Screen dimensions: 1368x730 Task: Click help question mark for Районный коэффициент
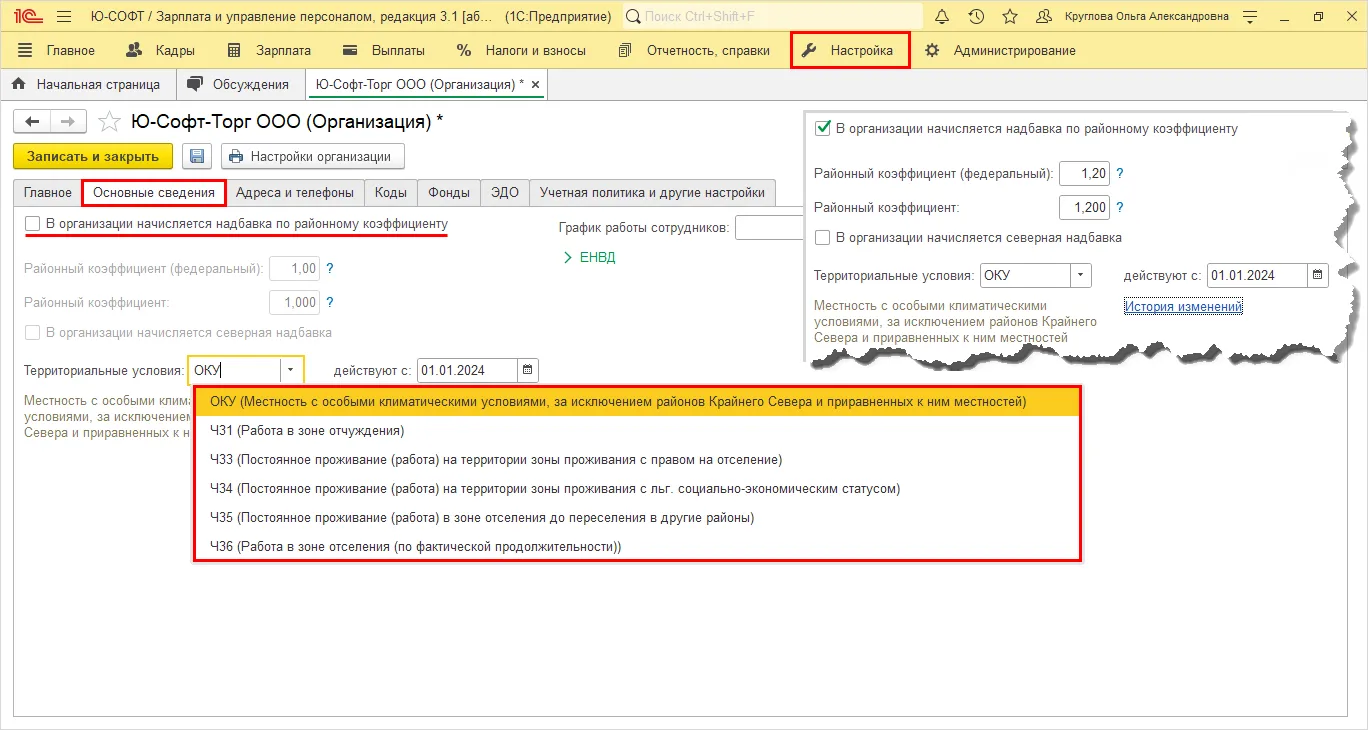coord(330,303)
